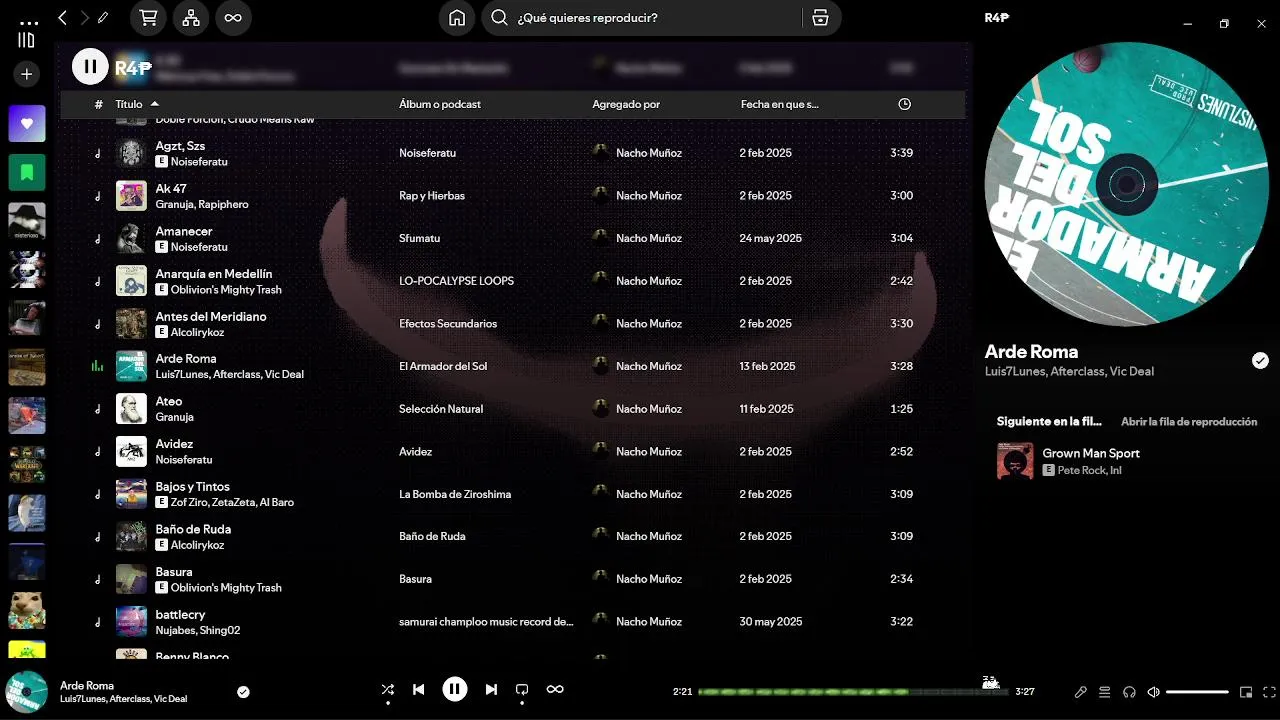
Task: Select the track Antes del Meridiano
Action: pyautogui.click(x=211, y=316)
